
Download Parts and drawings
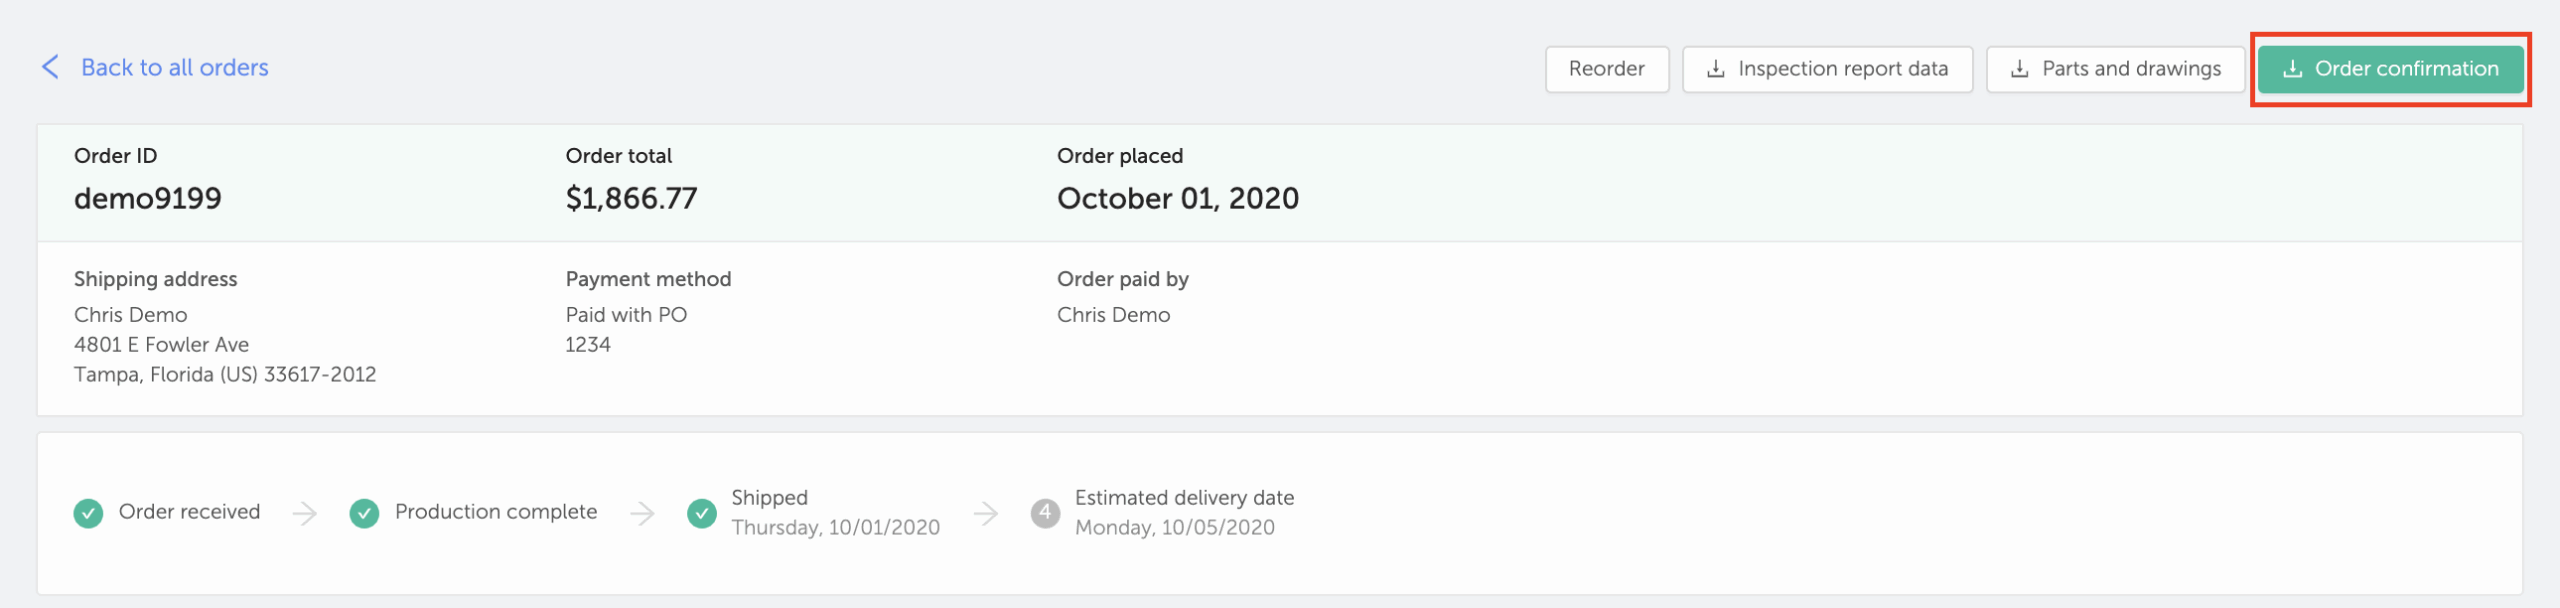[2116, 69]
